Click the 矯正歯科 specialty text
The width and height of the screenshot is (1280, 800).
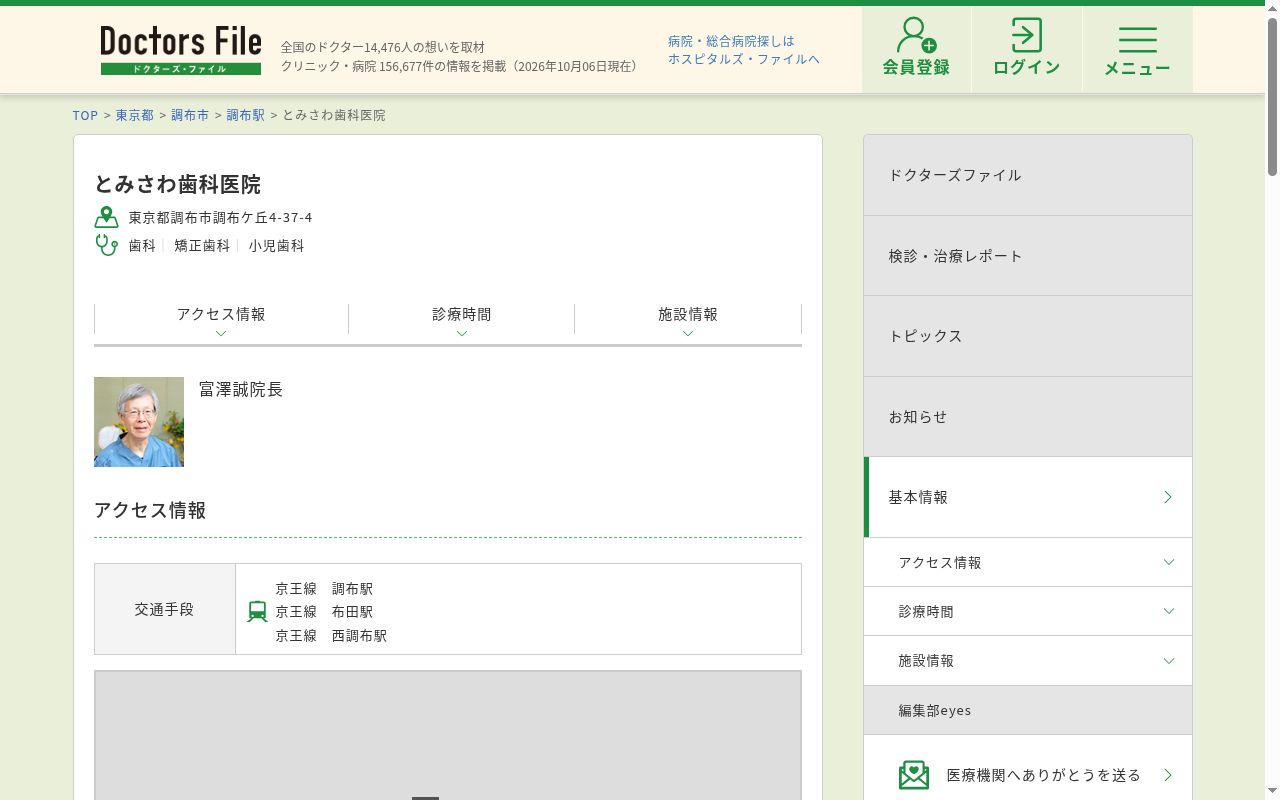tap(202, 245)
